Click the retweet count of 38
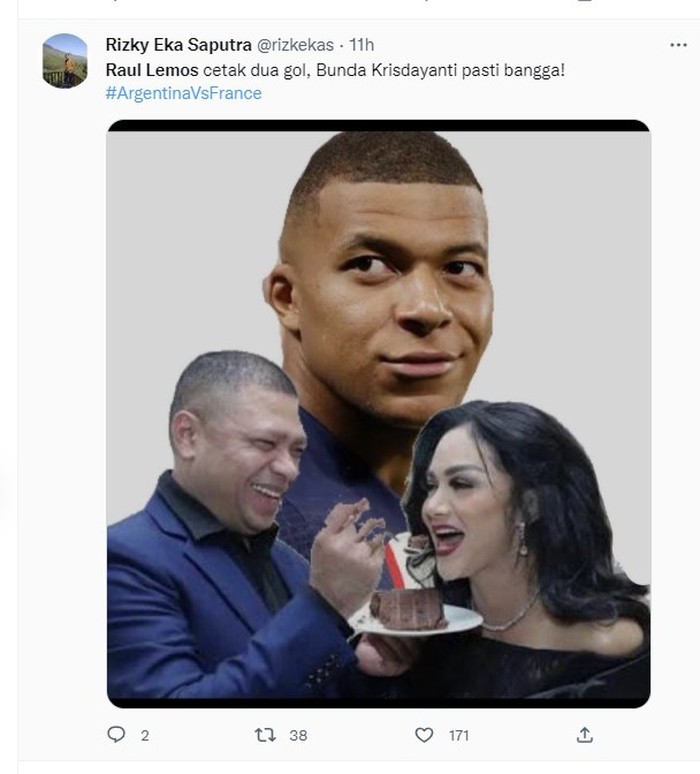700x774 pixels. point(298,735)
